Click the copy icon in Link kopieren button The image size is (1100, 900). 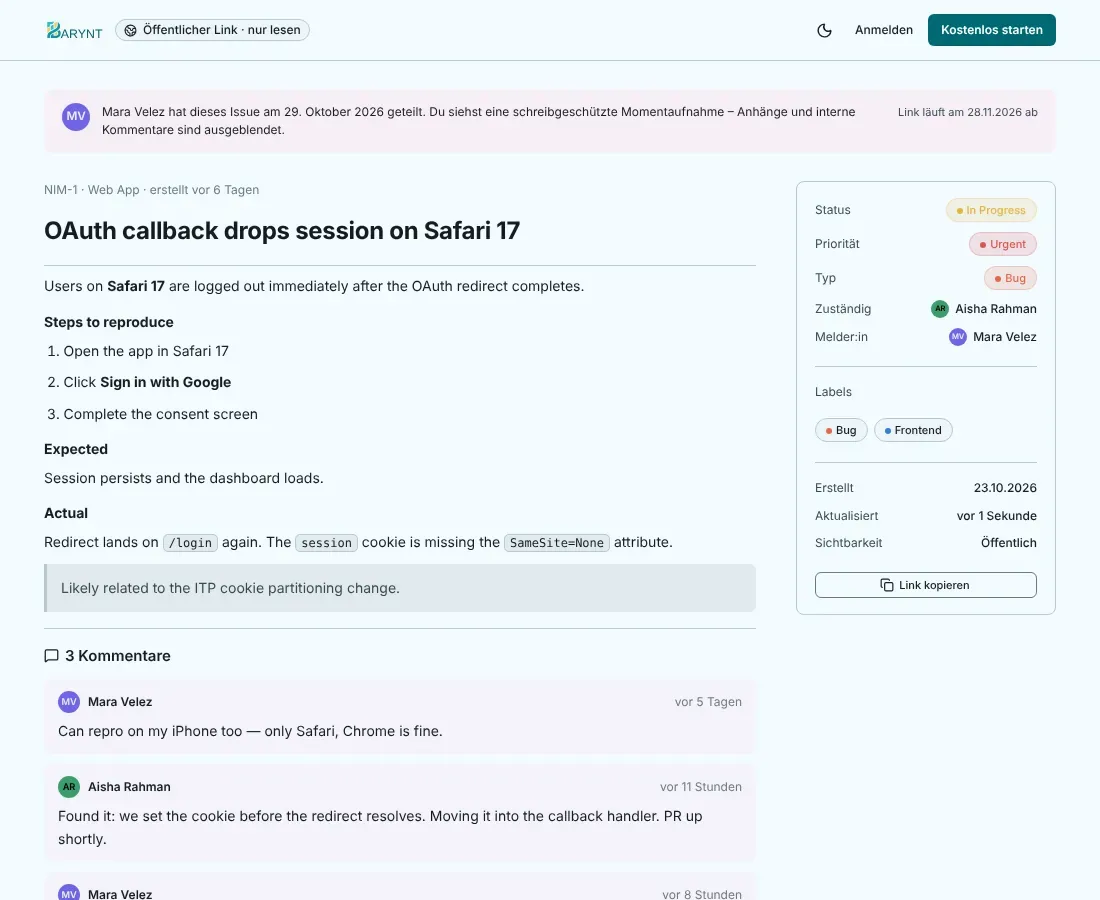[x=887, y=585]
